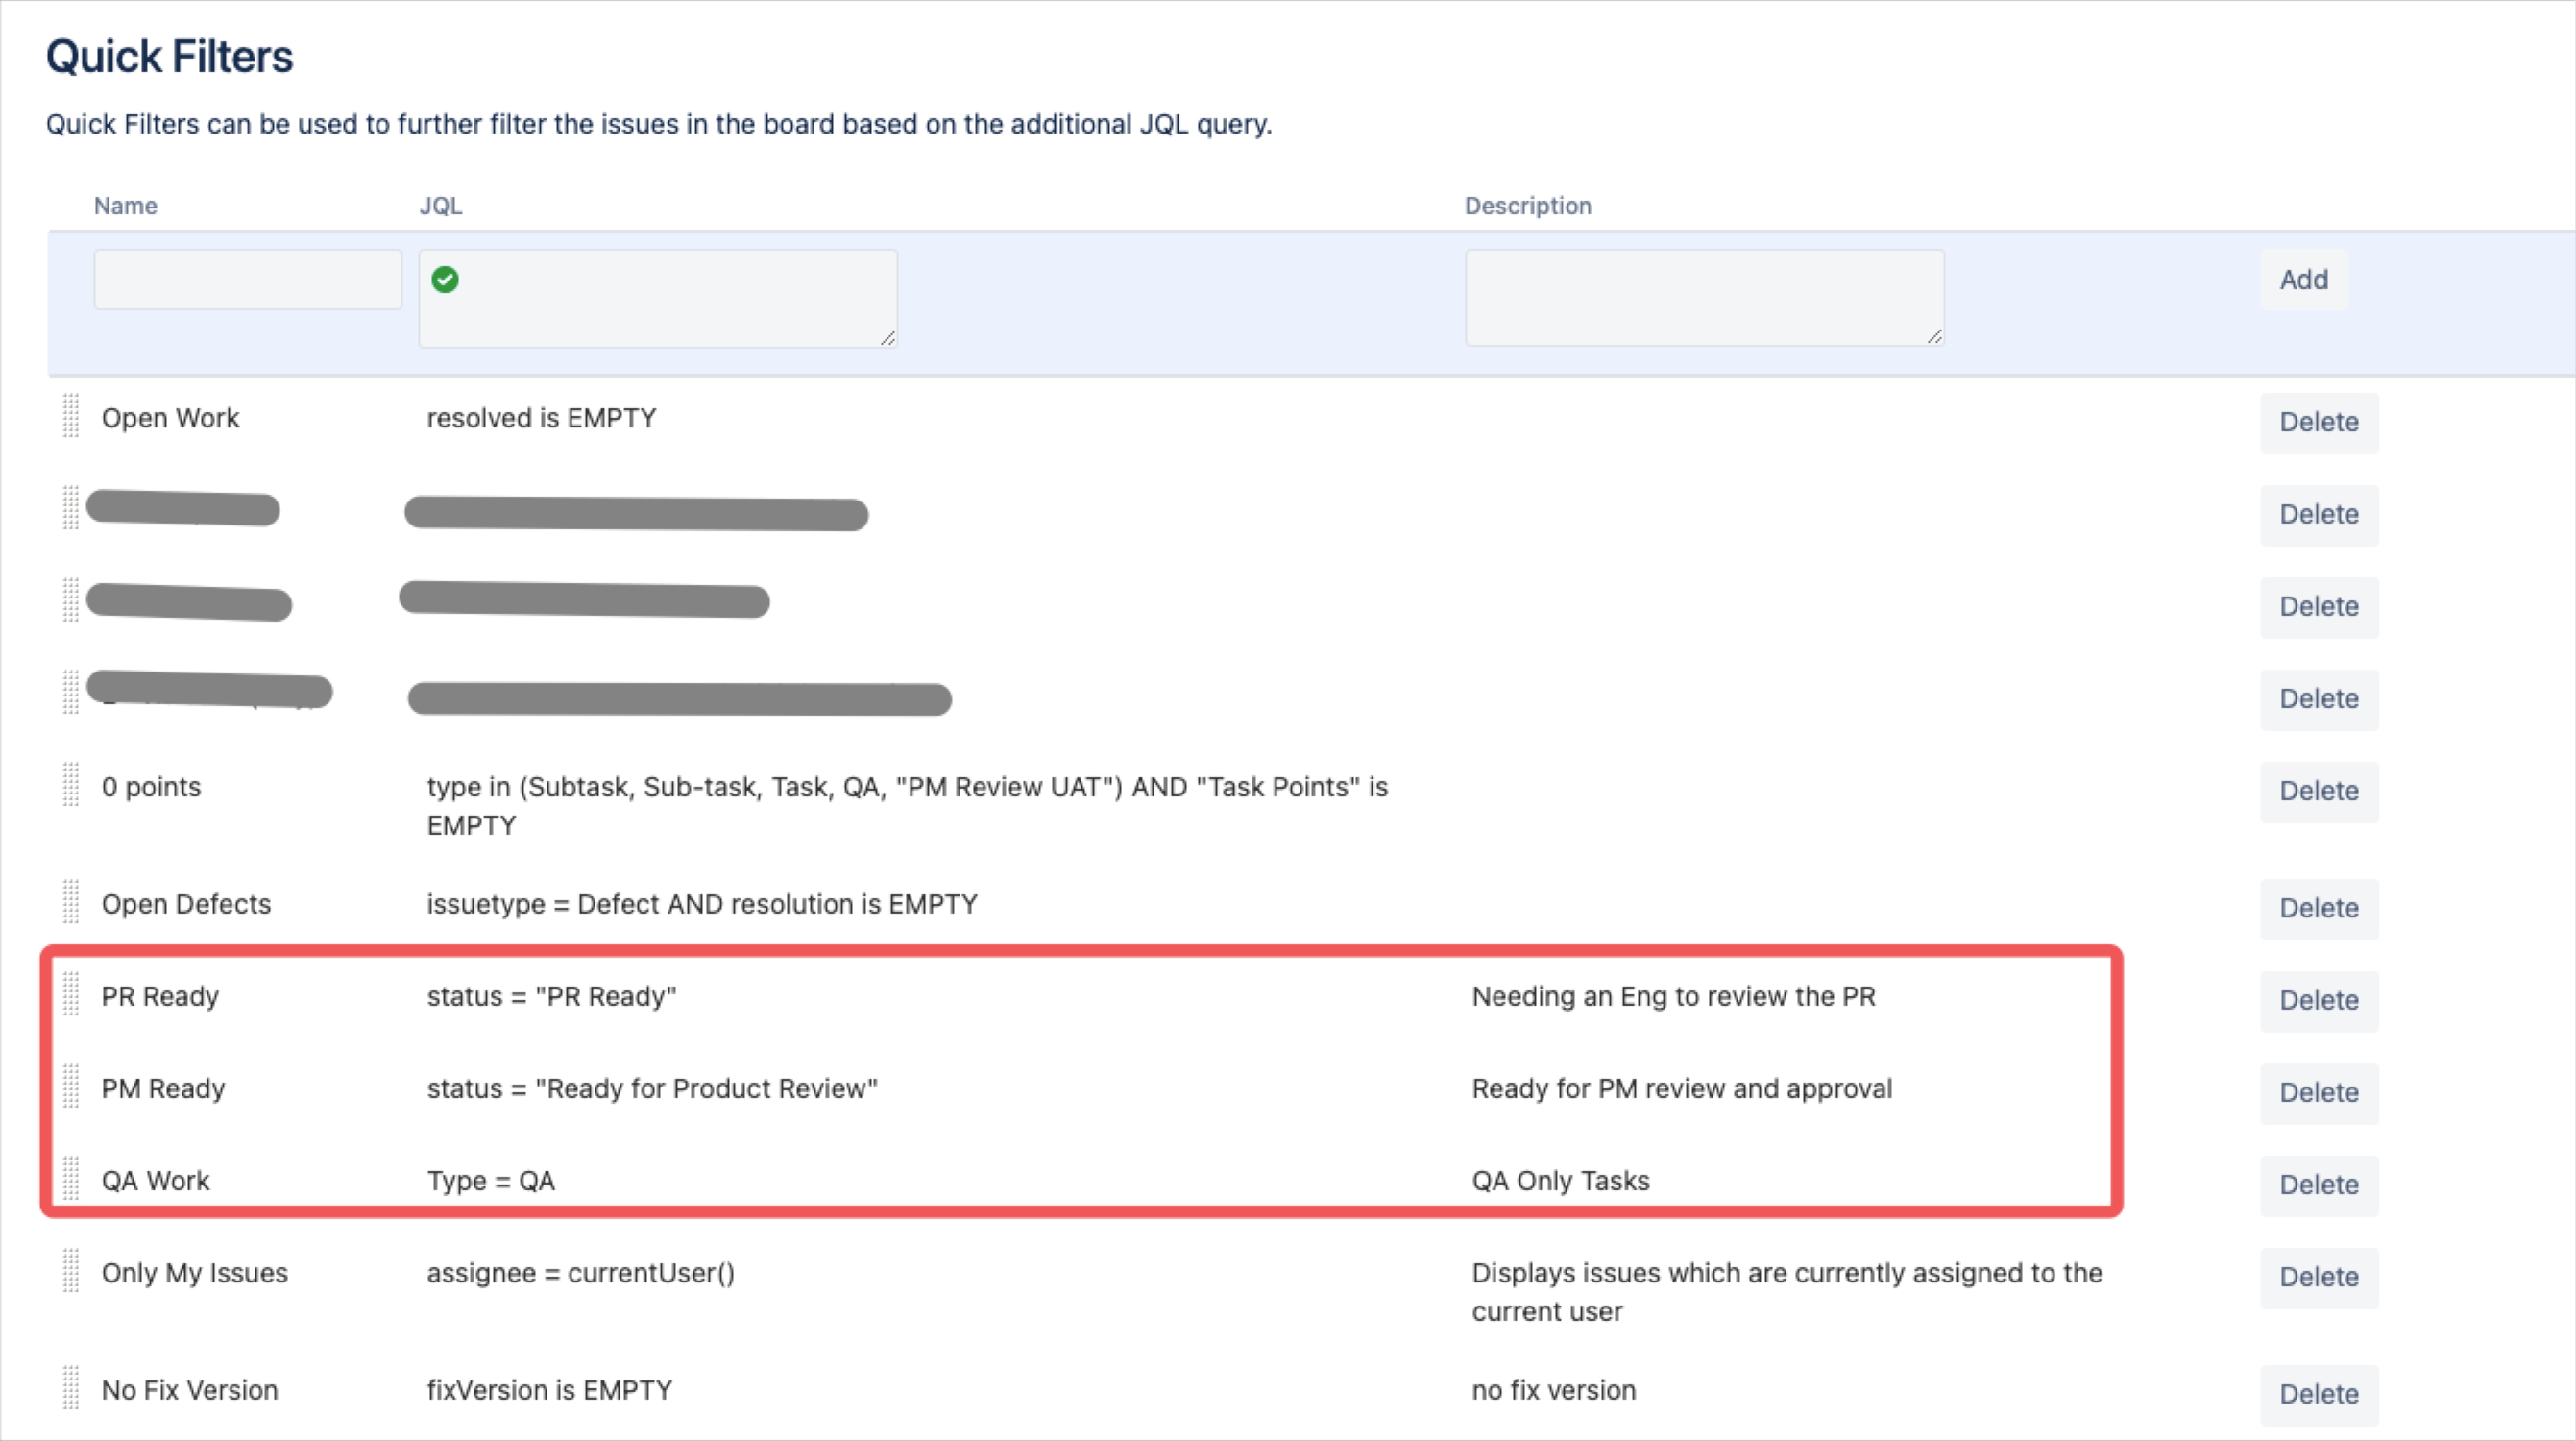Click the drag handle beside No Fix Version
This screenshot has height=1441, width=2576.
[x=70, y=1388]
